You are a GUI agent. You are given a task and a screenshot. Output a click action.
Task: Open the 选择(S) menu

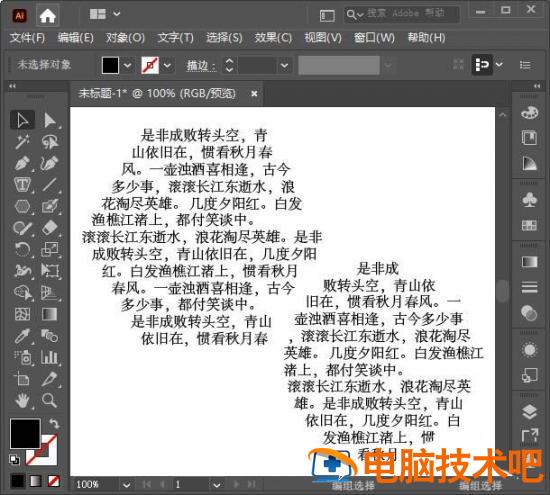224,38
